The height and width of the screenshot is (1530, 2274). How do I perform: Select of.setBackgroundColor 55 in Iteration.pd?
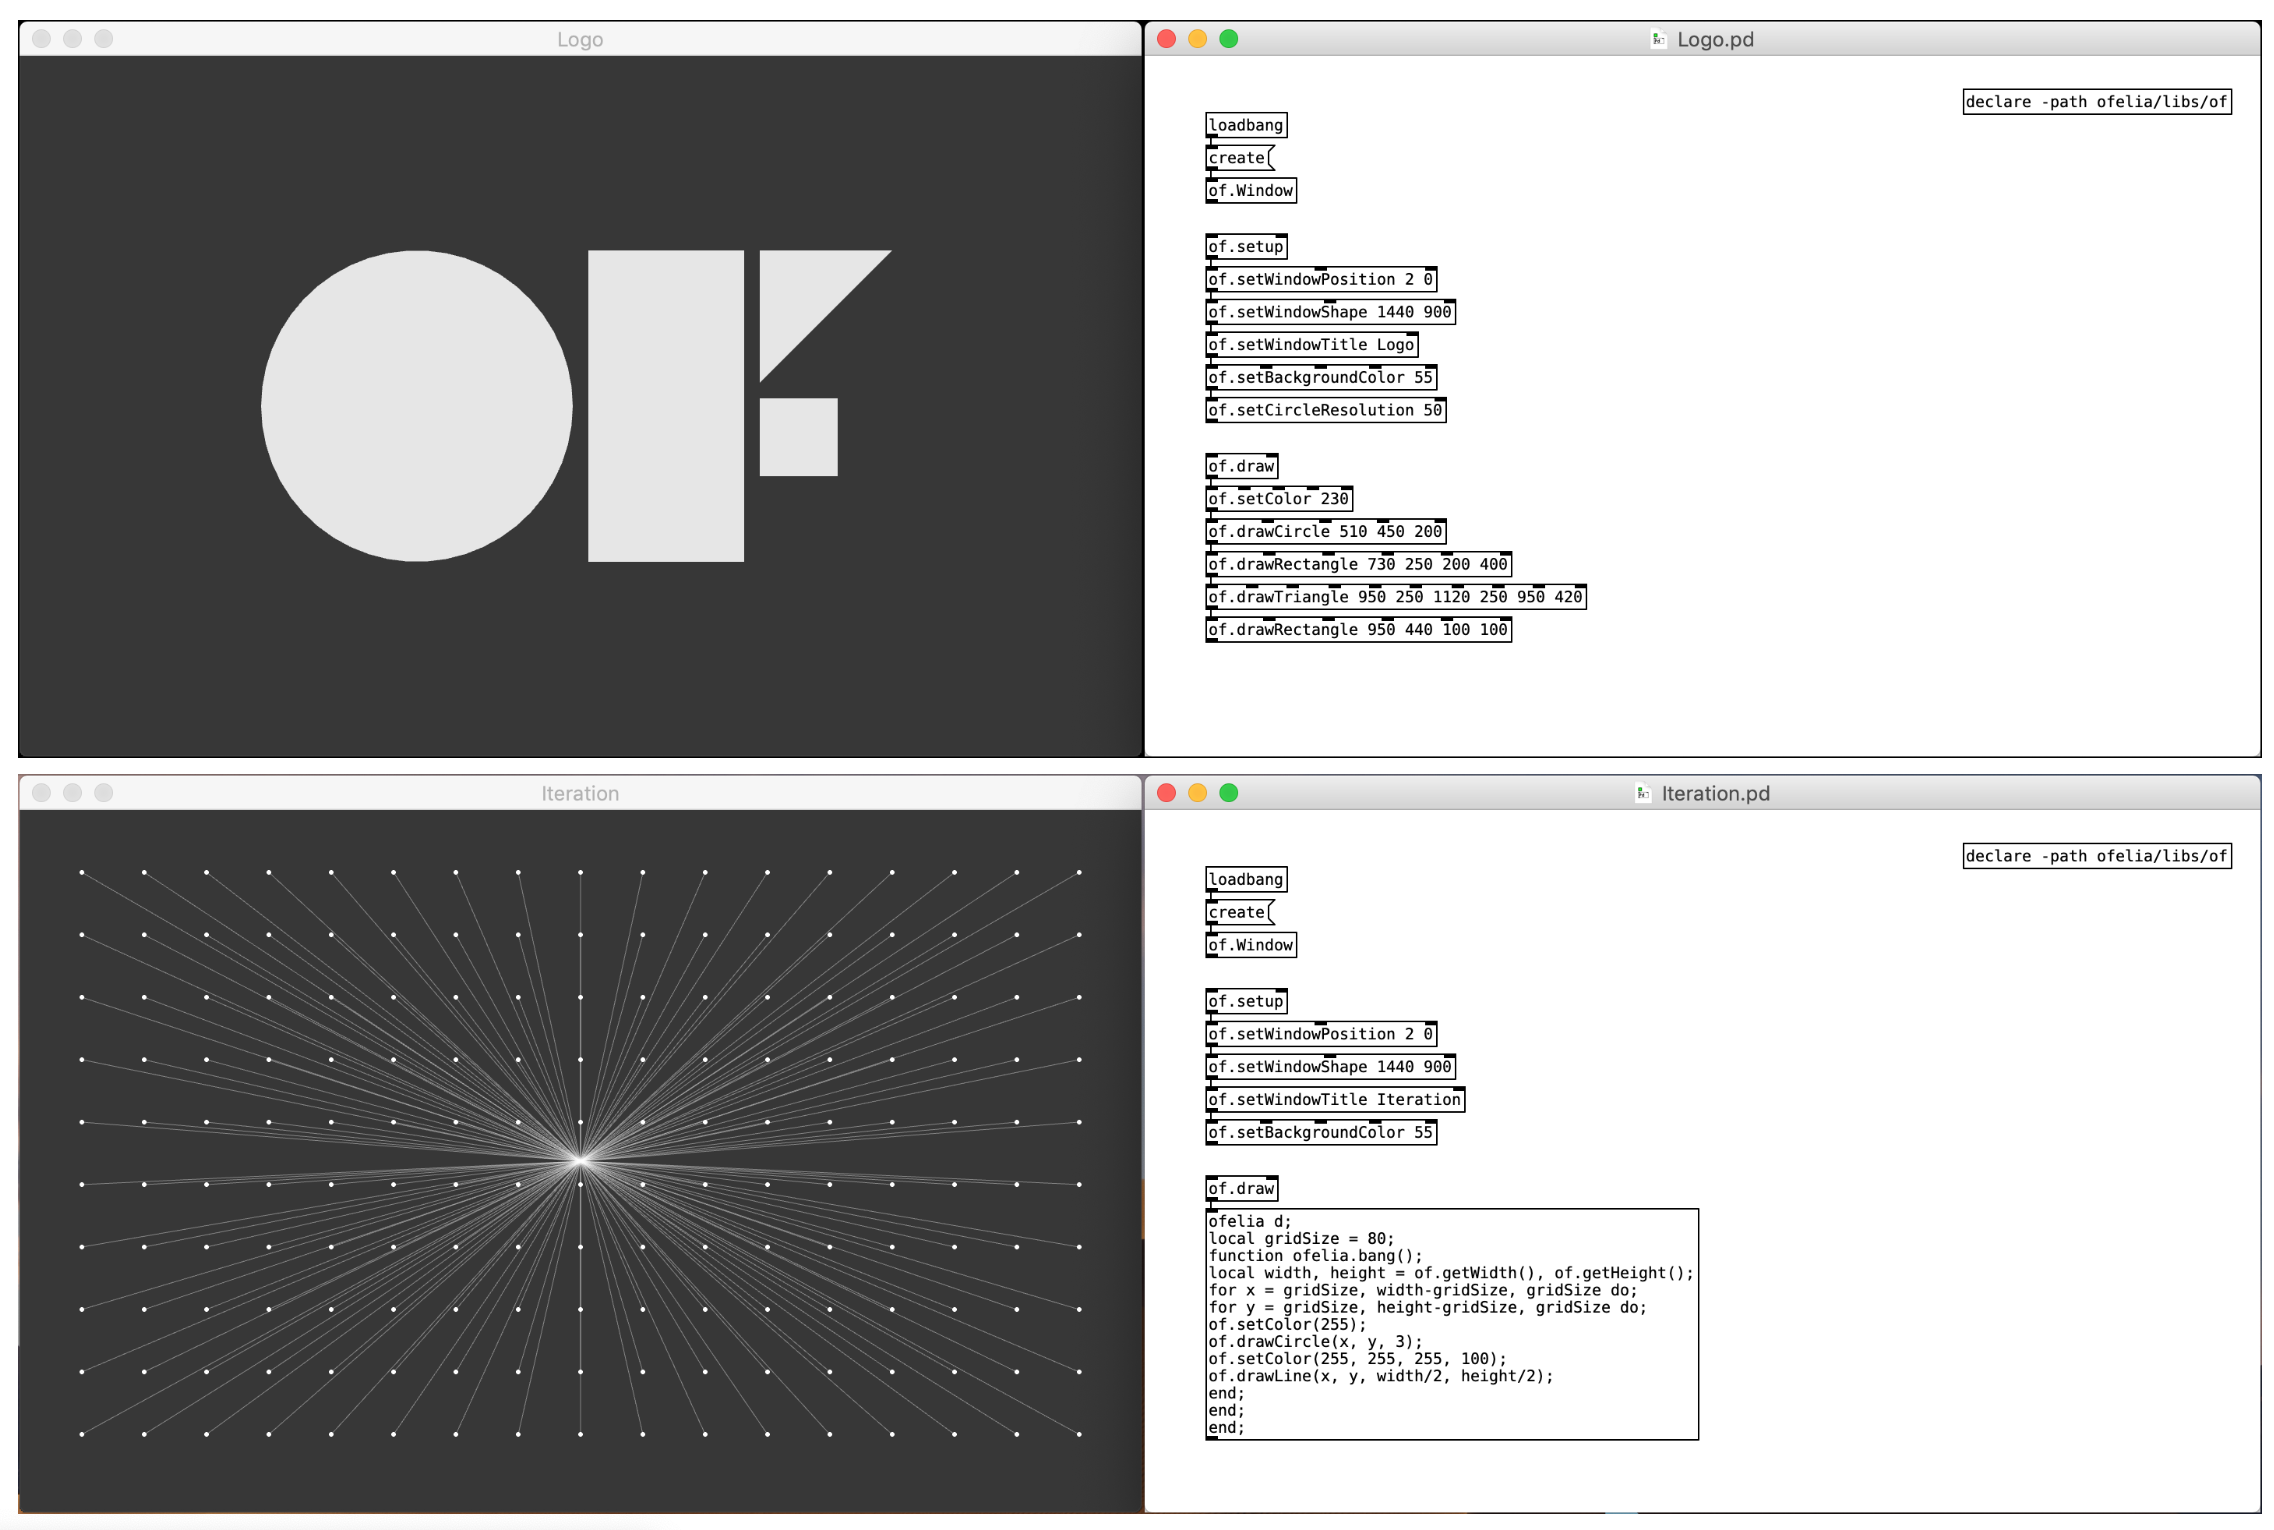click(1321, 1132)
